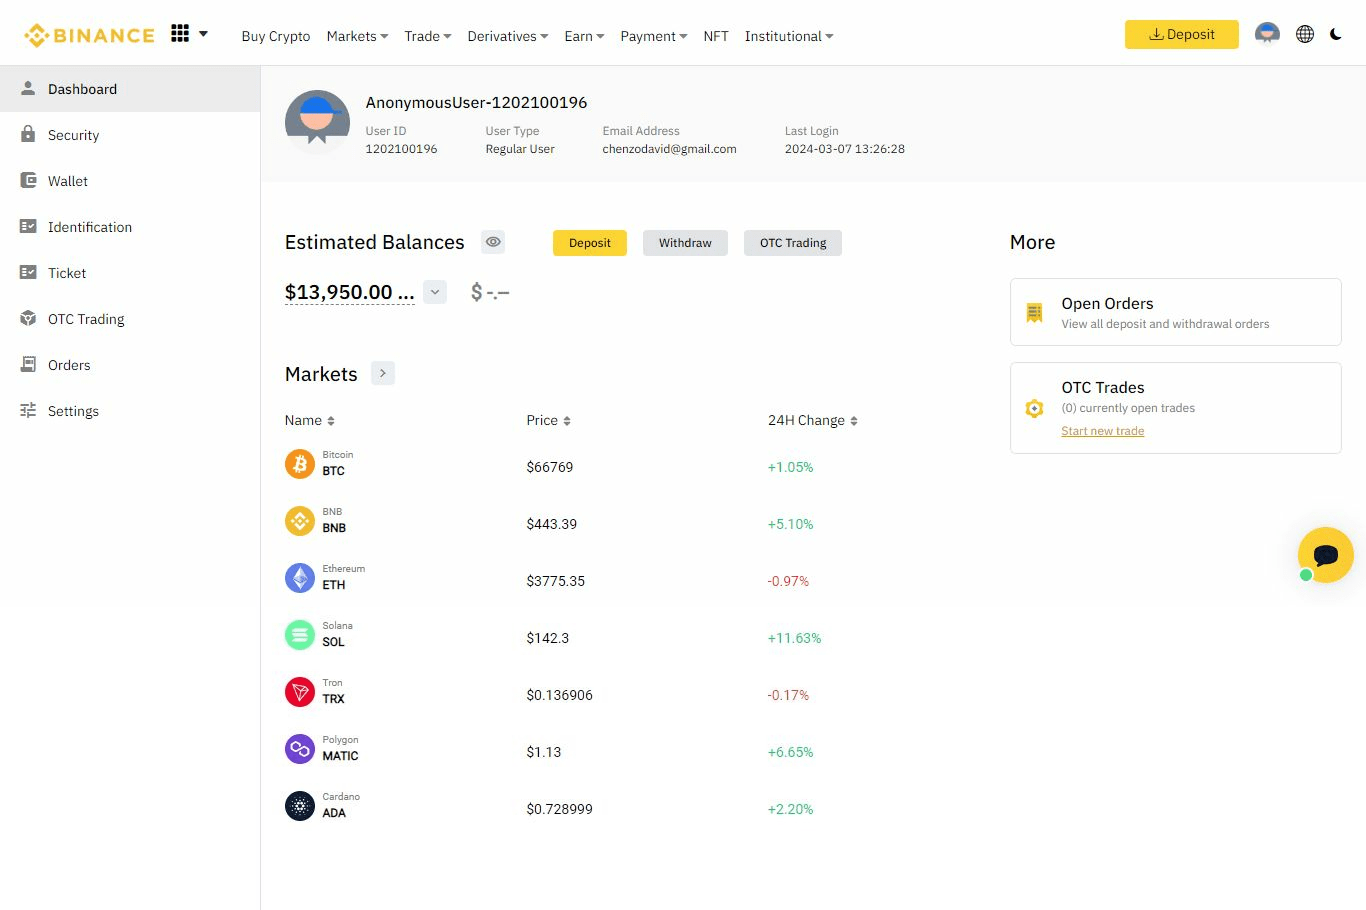Open the live chat bubble
This screenshot has width=1366, height=910.
click(1325, 555)
